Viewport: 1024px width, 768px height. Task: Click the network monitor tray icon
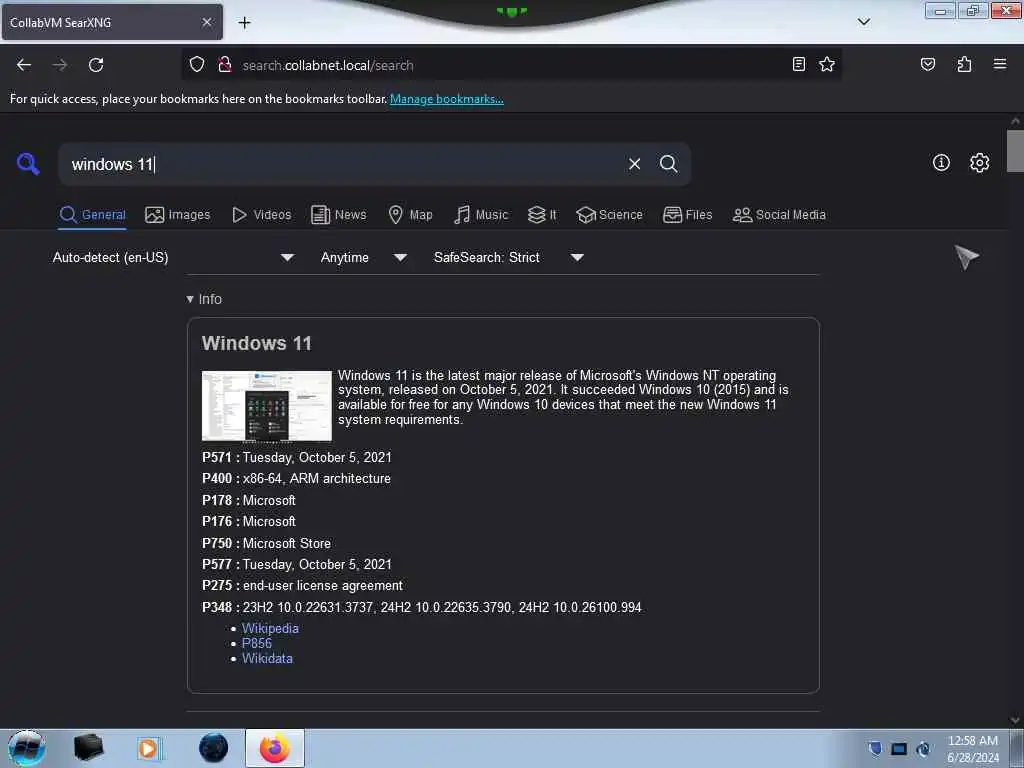899,749
